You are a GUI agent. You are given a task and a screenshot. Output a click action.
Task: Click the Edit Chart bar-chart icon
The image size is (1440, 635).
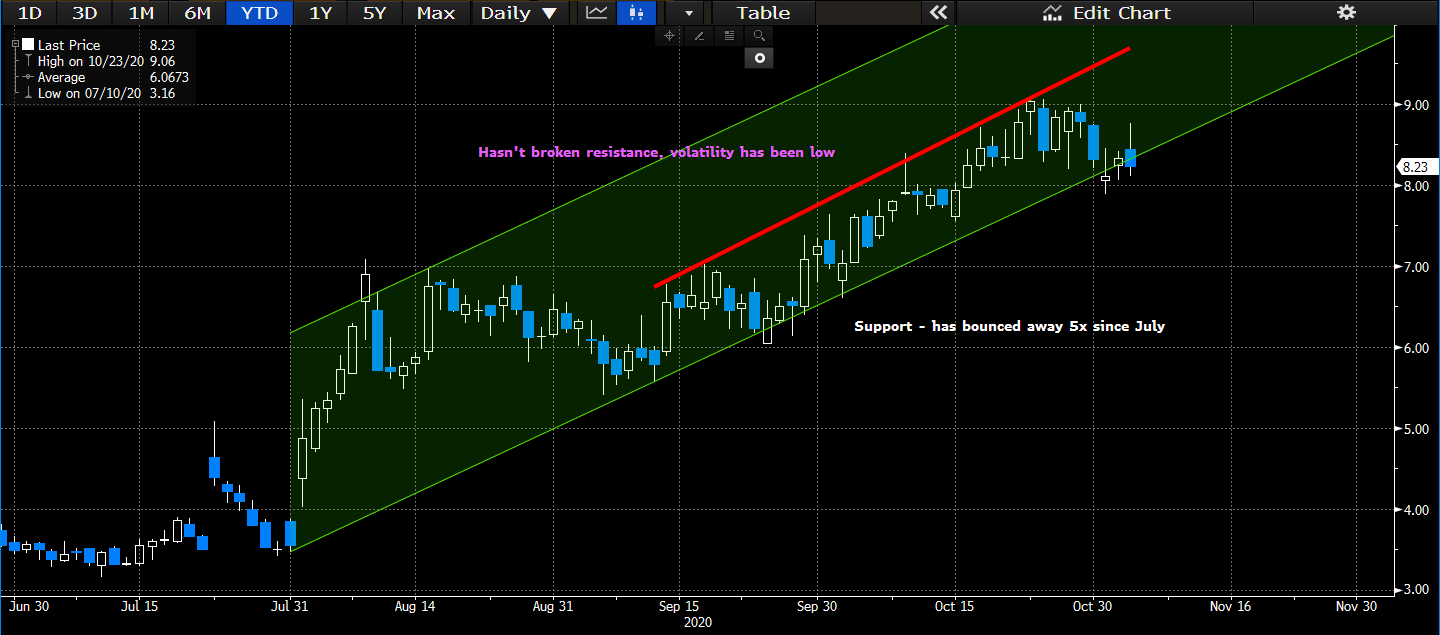click(1051, 13)
